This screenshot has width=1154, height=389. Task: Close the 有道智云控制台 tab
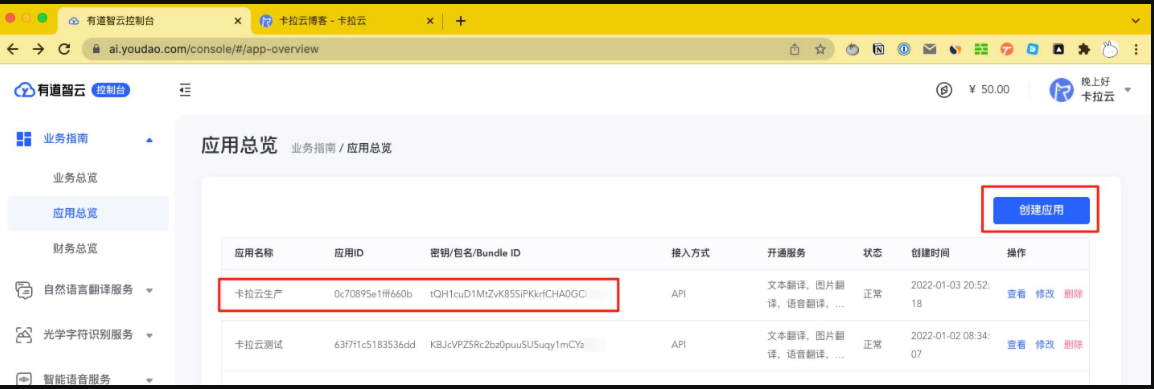coord(237,21)
